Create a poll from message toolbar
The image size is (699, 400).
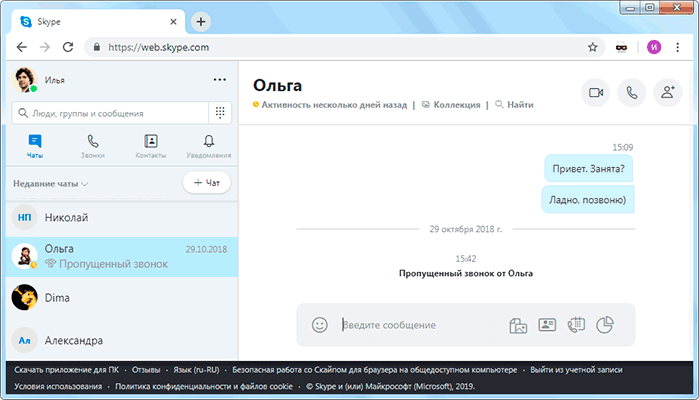coord(605,325)
